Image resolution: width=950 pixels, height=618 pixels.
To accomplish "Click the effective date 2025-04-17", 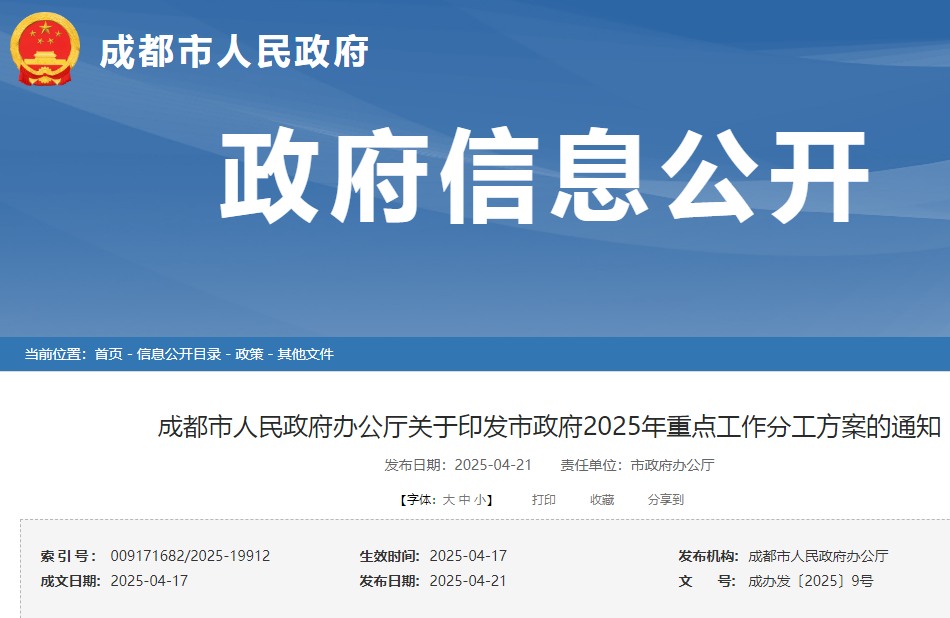I will [x=470, y=557].
